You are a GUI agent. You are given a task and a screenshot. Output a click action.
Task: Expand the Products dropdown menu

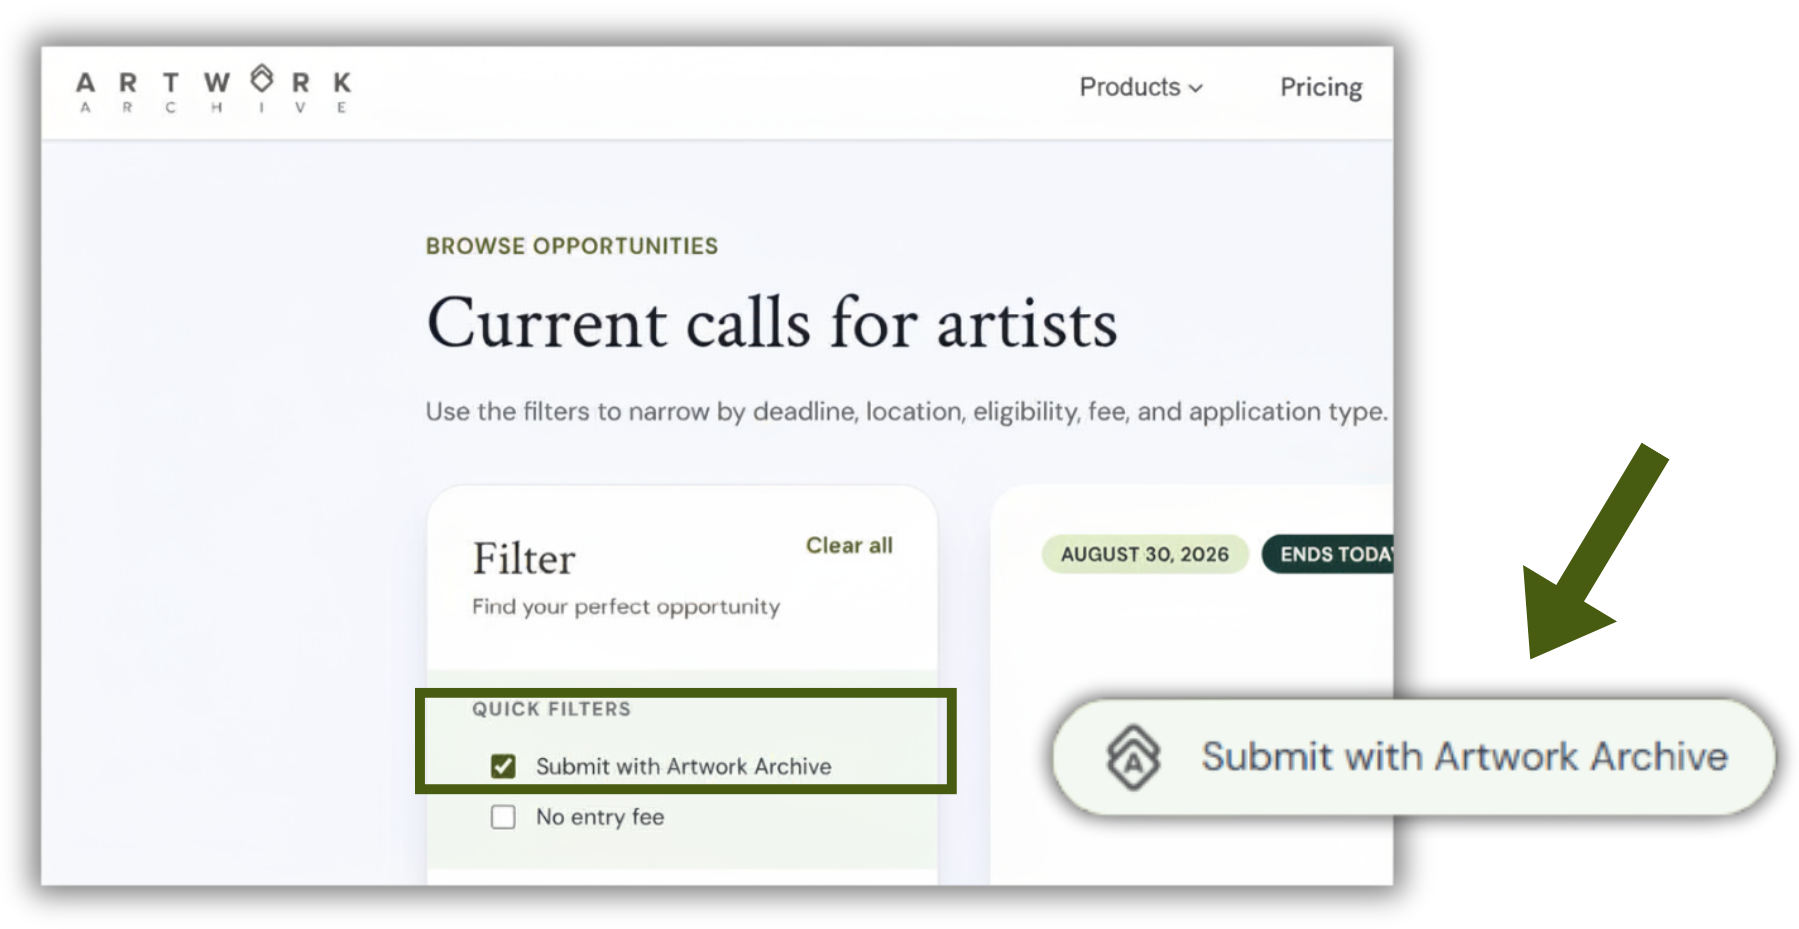click(x=1141, y=87)
